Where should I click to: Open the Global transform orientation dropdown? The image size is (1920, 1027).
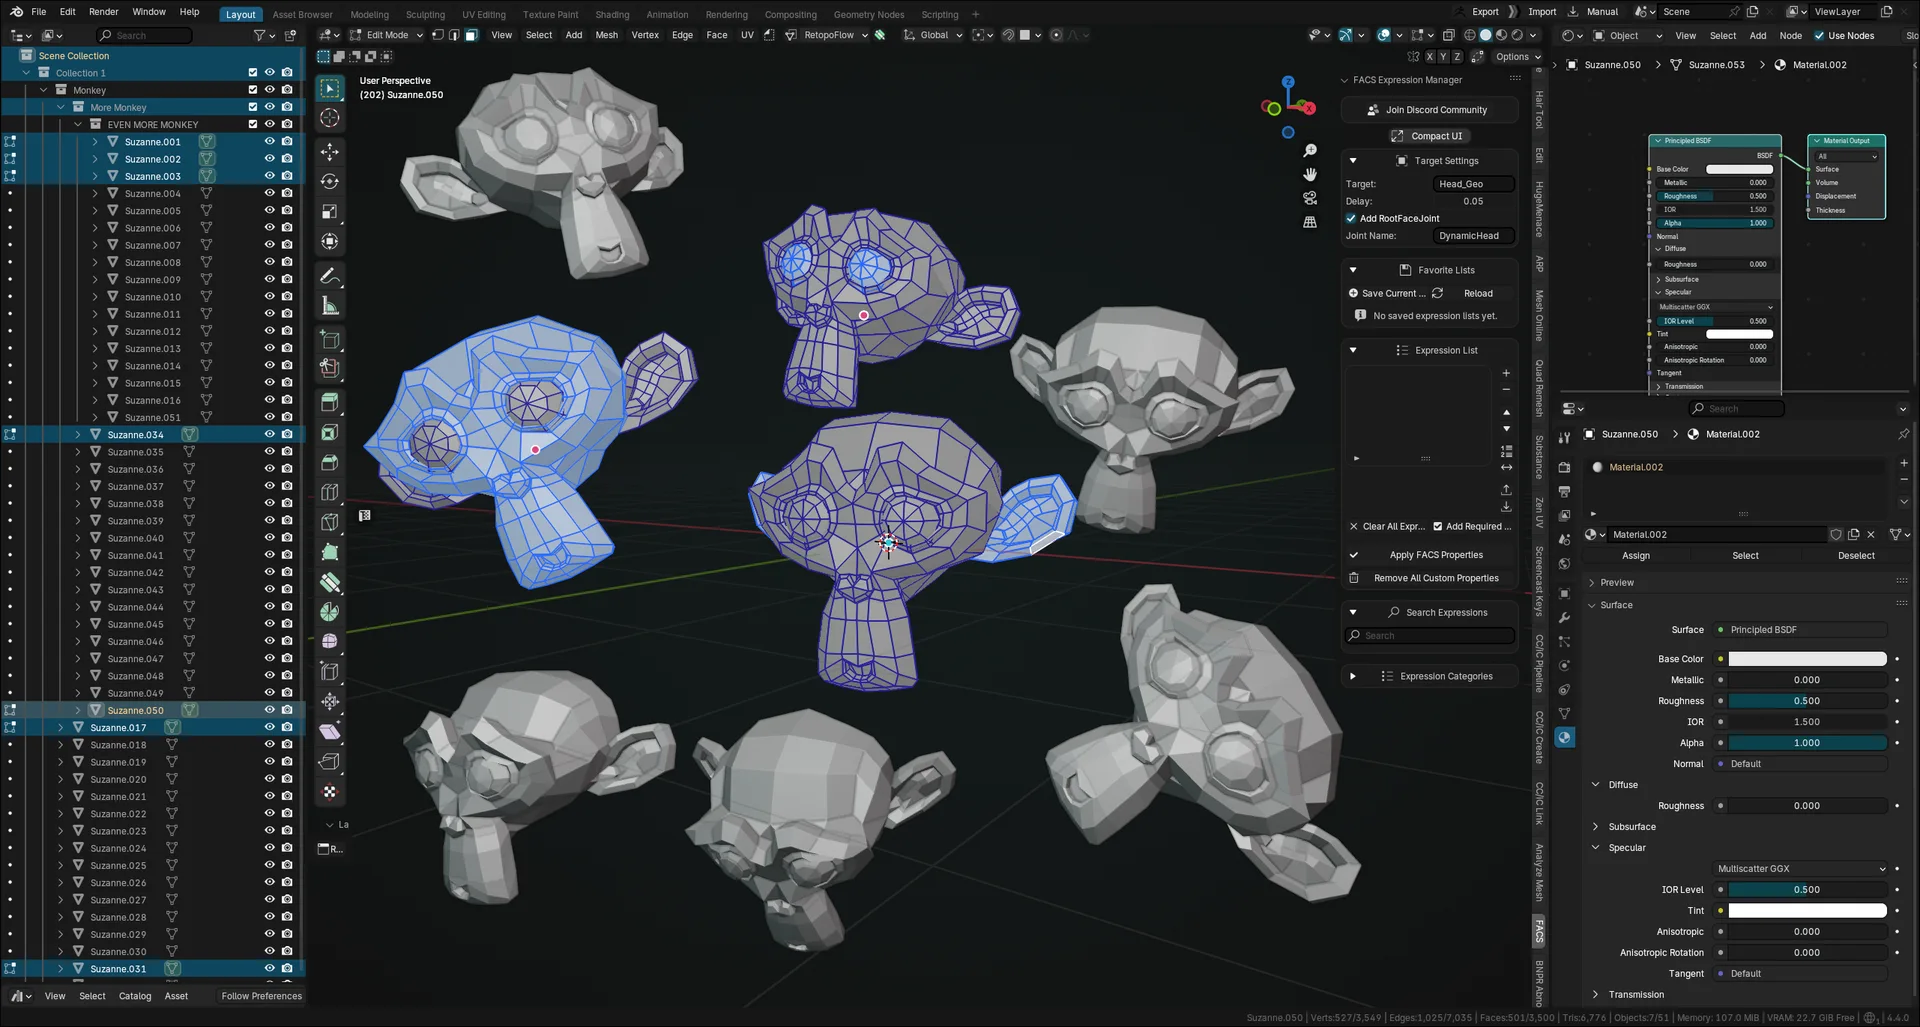pos(933,35)
